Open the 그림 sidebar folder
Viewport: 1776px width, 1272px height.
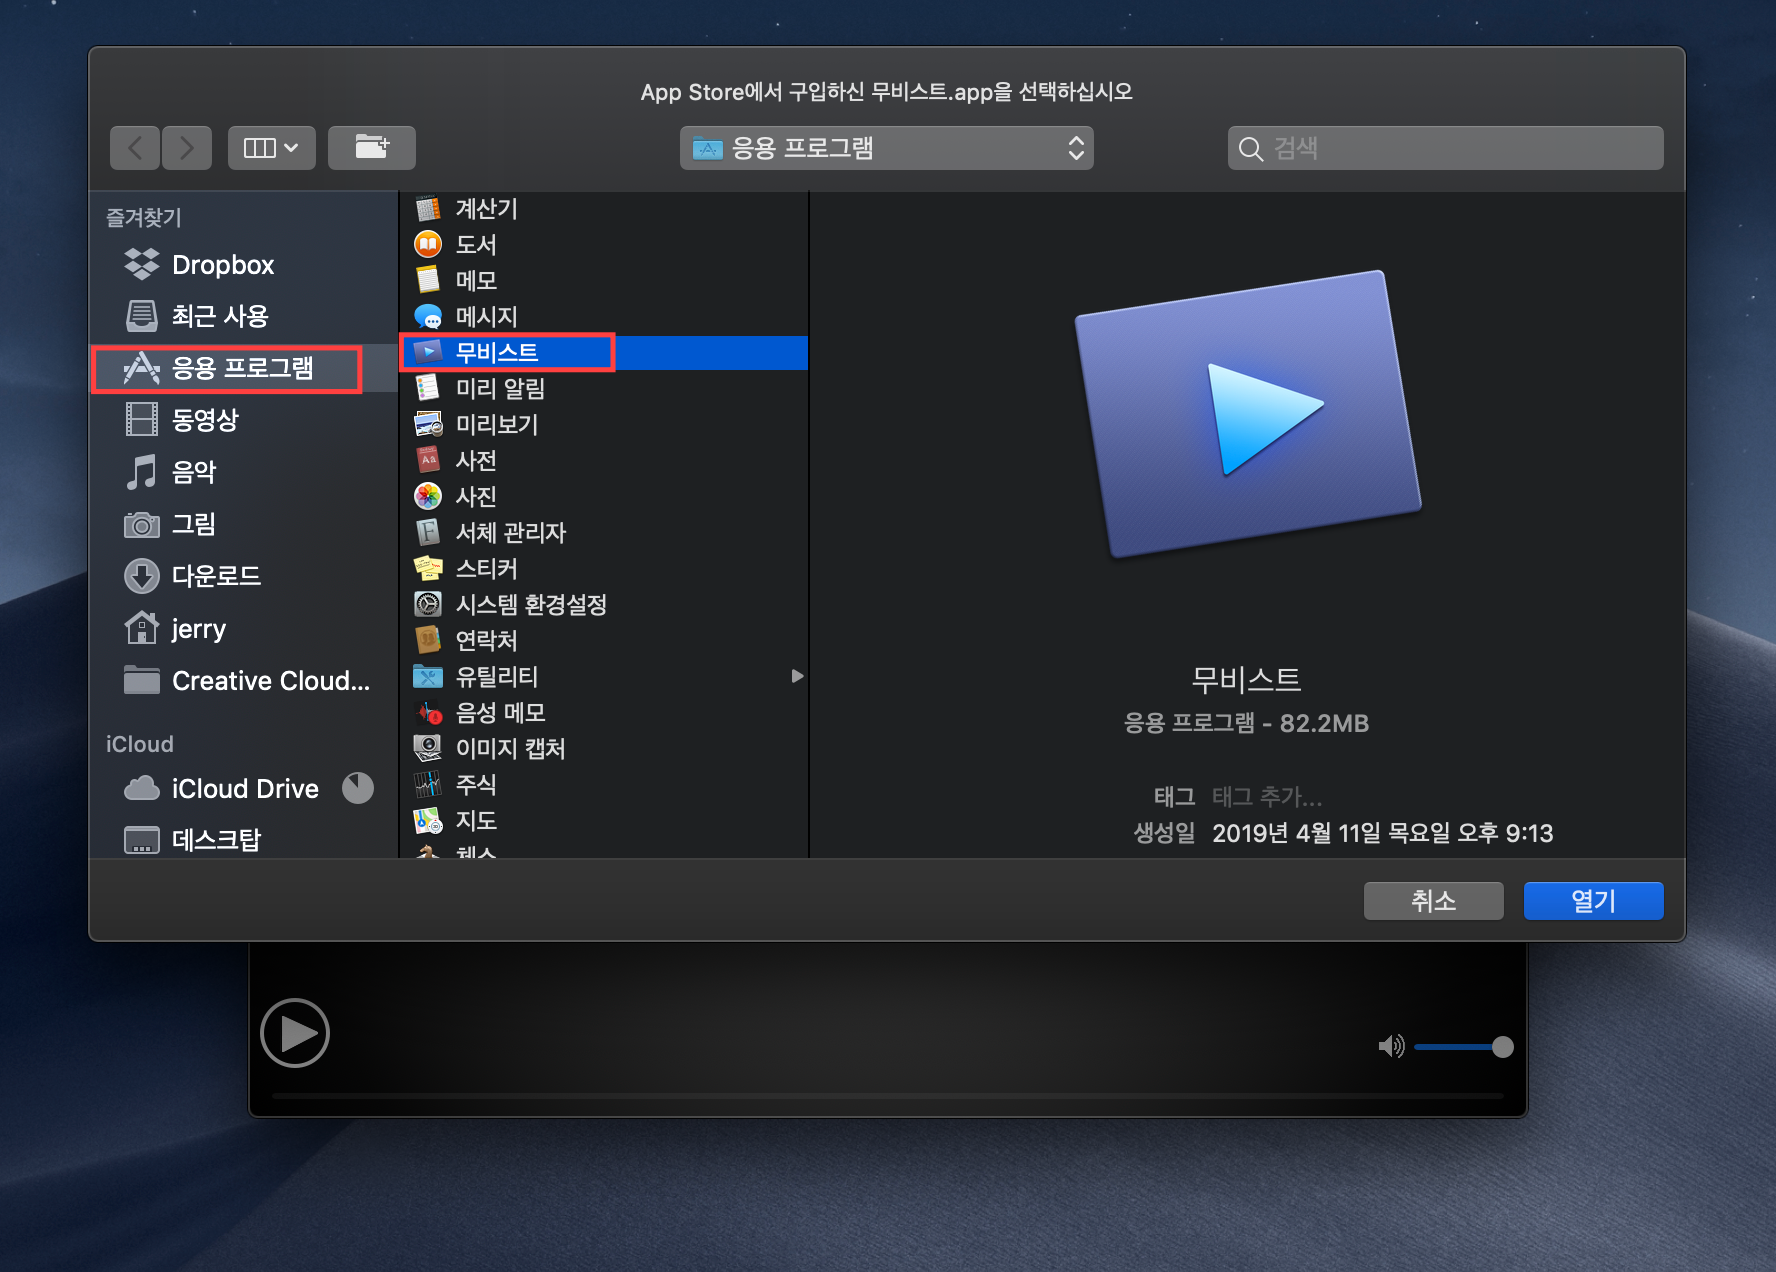point(244,524)
